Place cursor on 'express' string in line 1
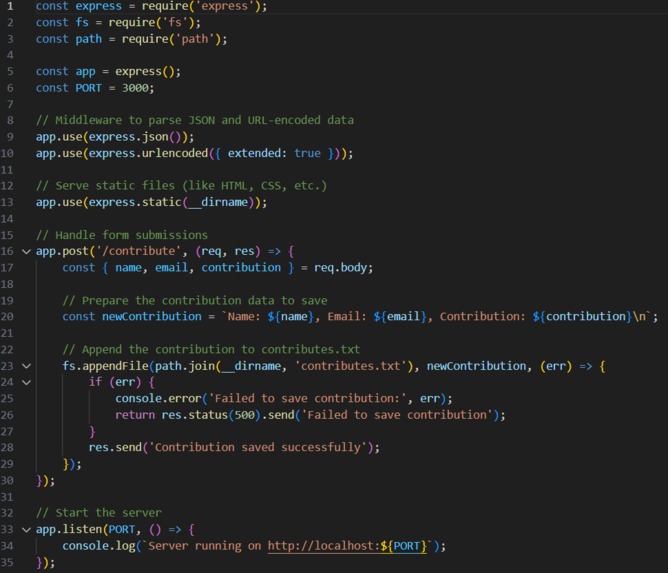The image size is (668, 573). pyautogui.click(x=227, y=6)
